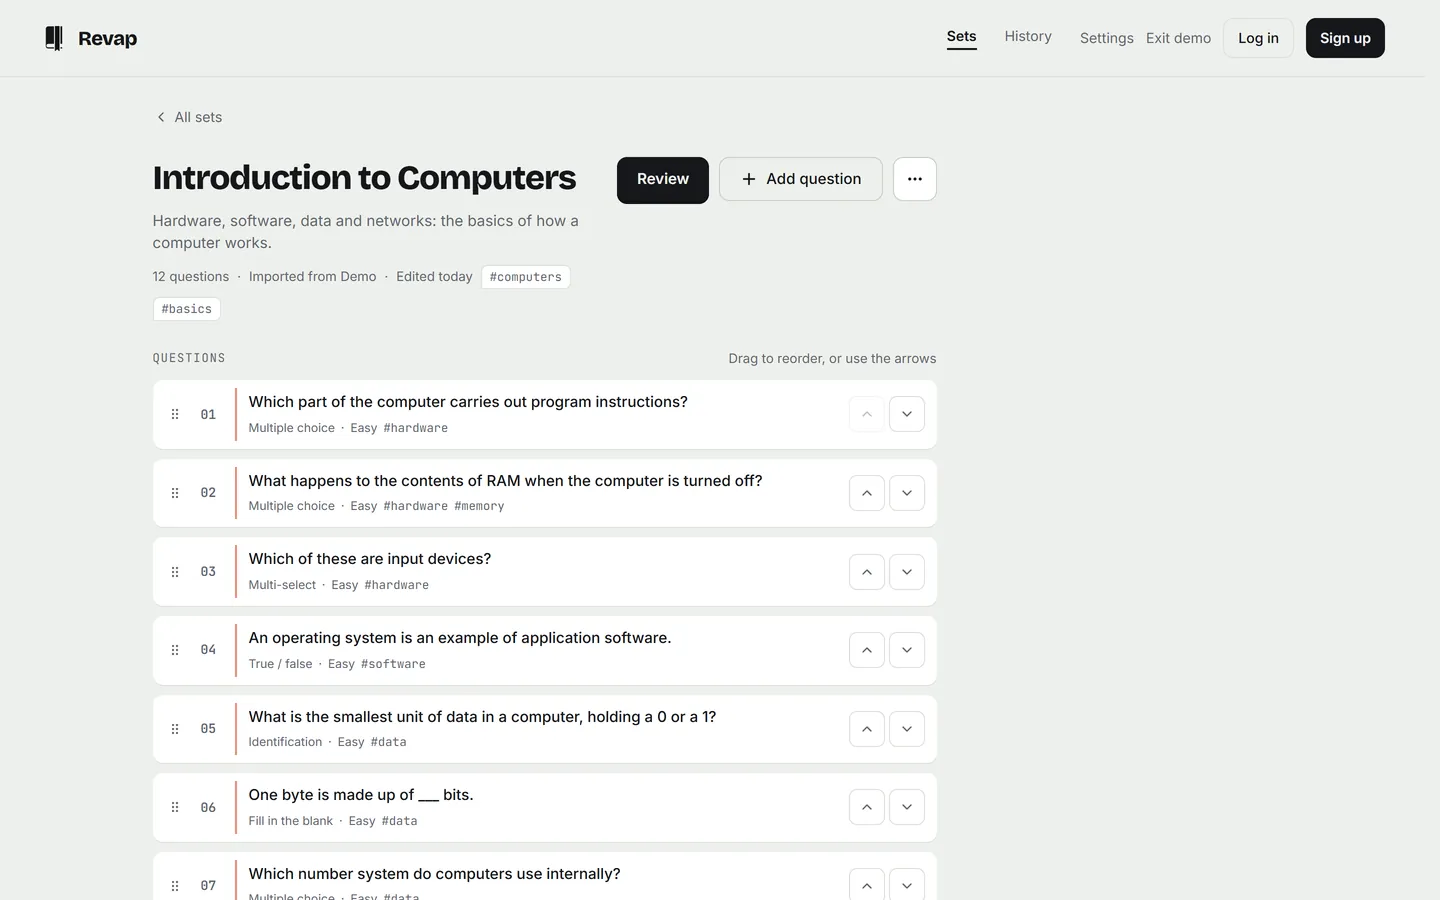Click the #computers tag

[x=526, y=277]
